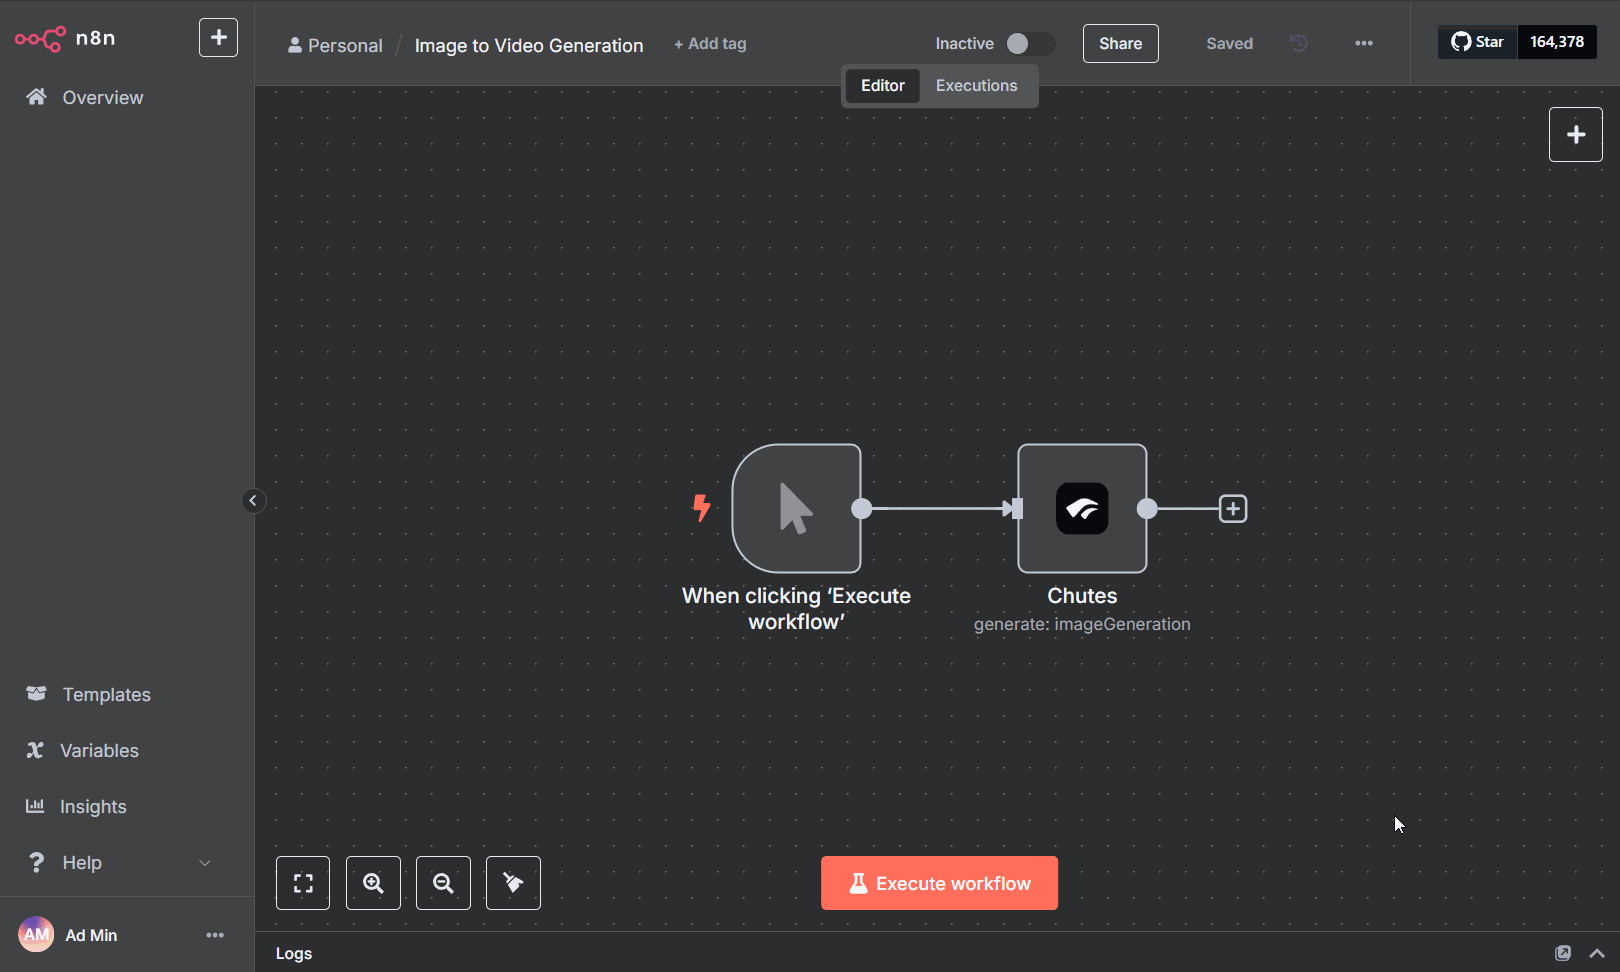Click the Saved status text
Image resolution: width=1620 pixels, height=972 pixels.
1229,44
